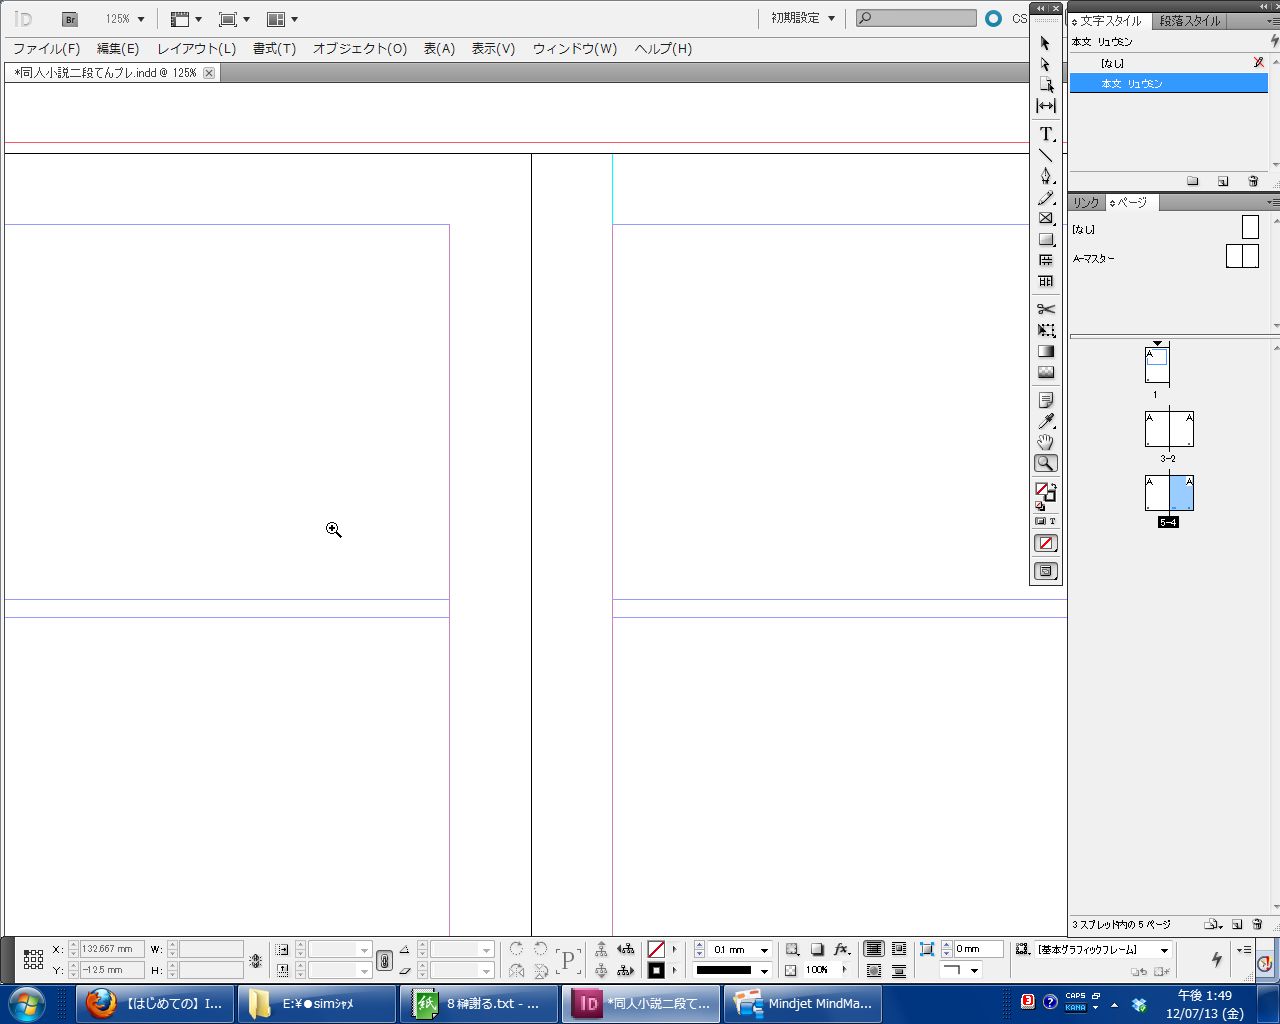The image size is (1280, 1024).
Task: Open the ファイル(F) menu
Action: pyautogui.click(x=46, y=48)
